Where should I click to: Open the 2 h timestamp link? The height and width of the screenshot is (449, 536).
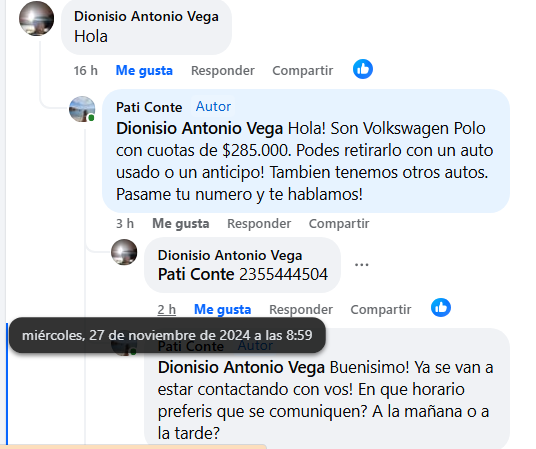[166, 309]
